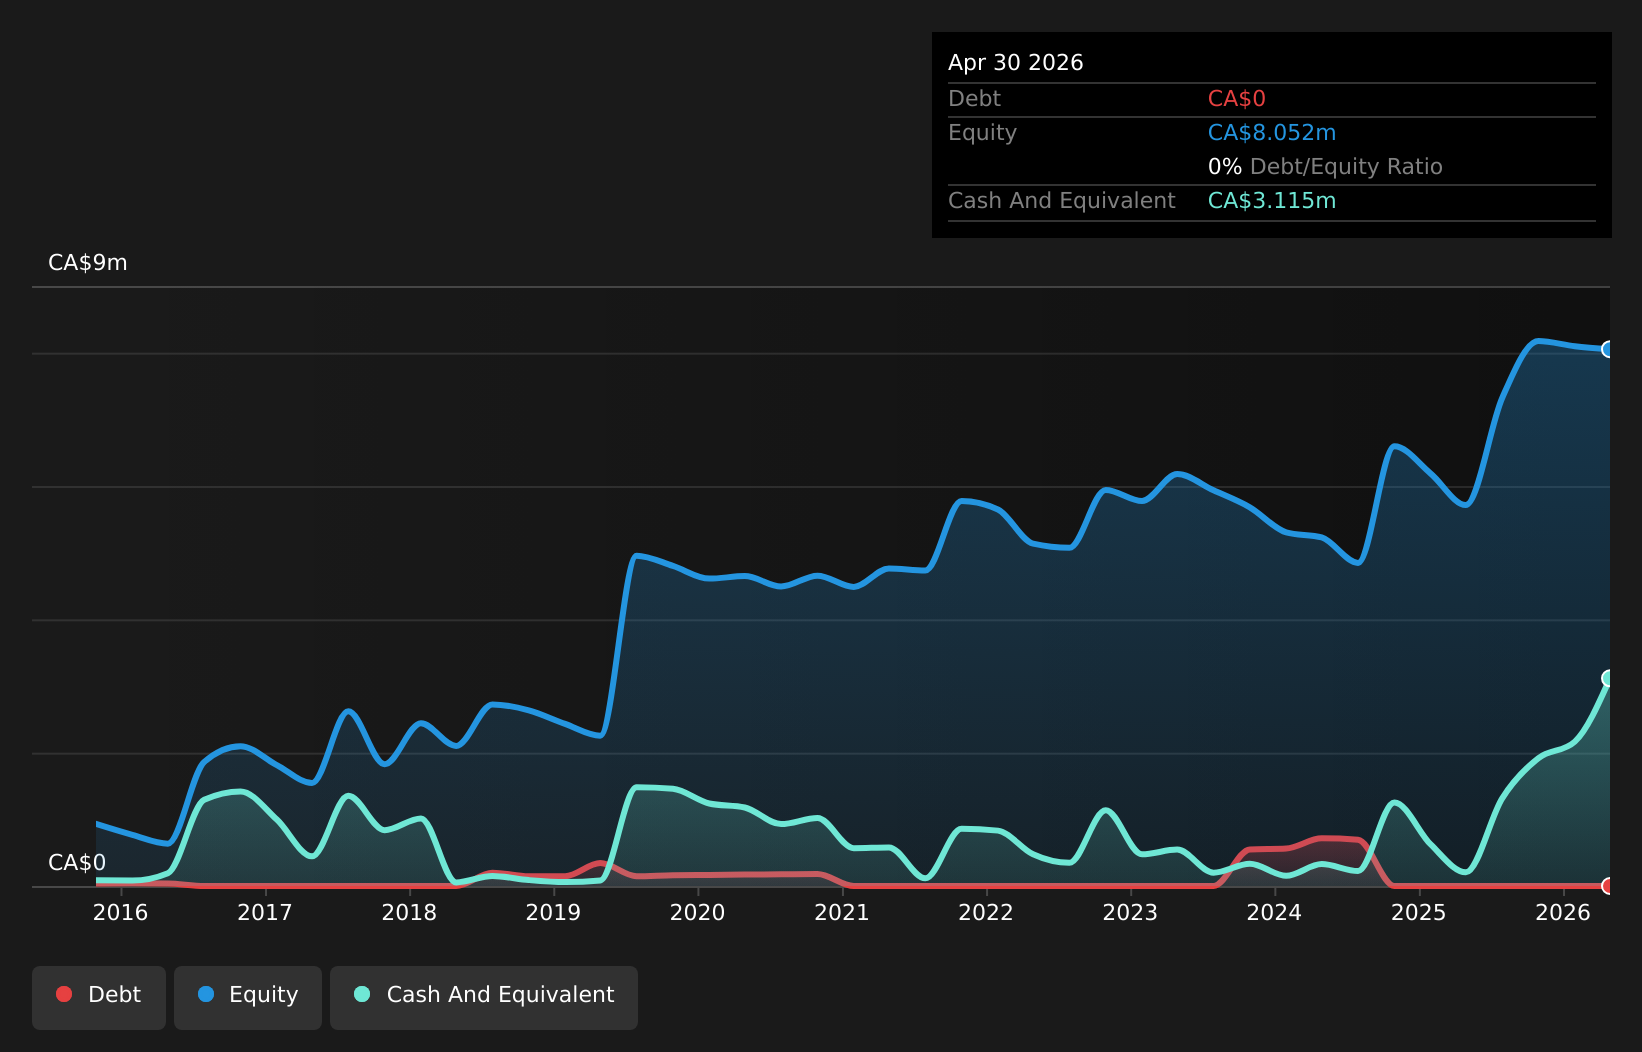
Task: Click the Debt row label in tooltip
Action: point(974,99)
